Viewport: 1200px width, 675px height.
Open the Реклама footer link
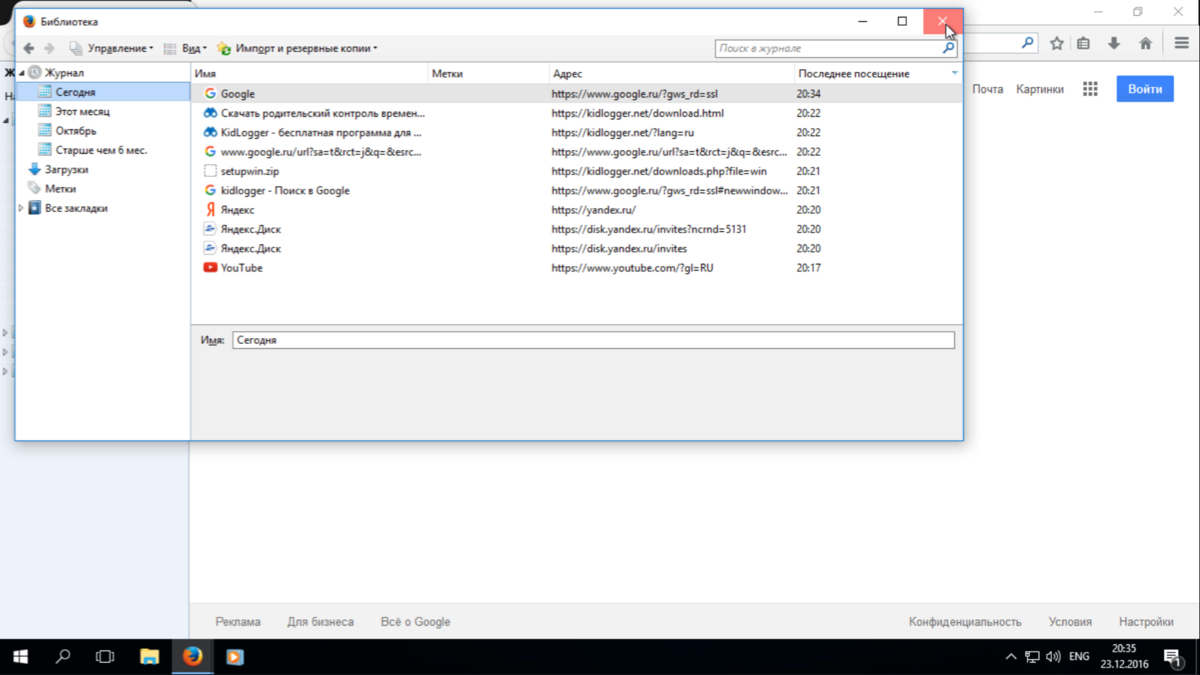point(238,622)
